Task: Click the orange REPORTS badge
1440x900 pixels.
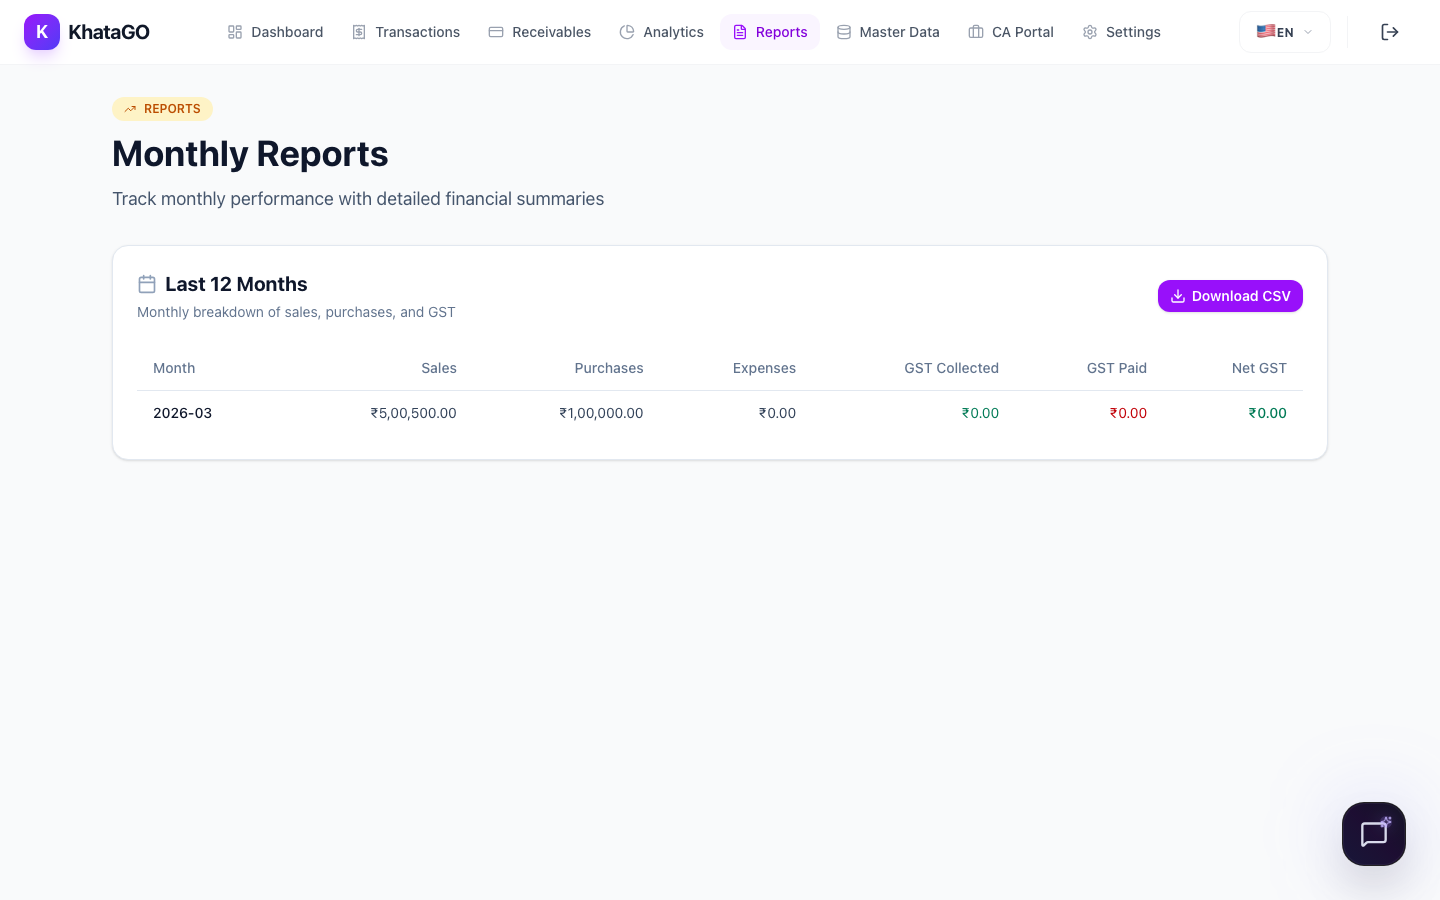Action: [162, 109]
